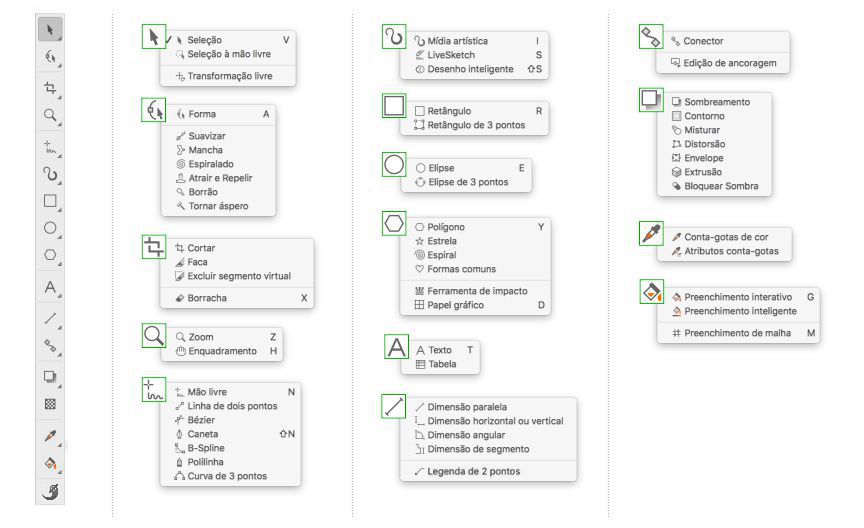
Task: Click the large green-boxed polygon icon
Action: [x=394, y=224]
